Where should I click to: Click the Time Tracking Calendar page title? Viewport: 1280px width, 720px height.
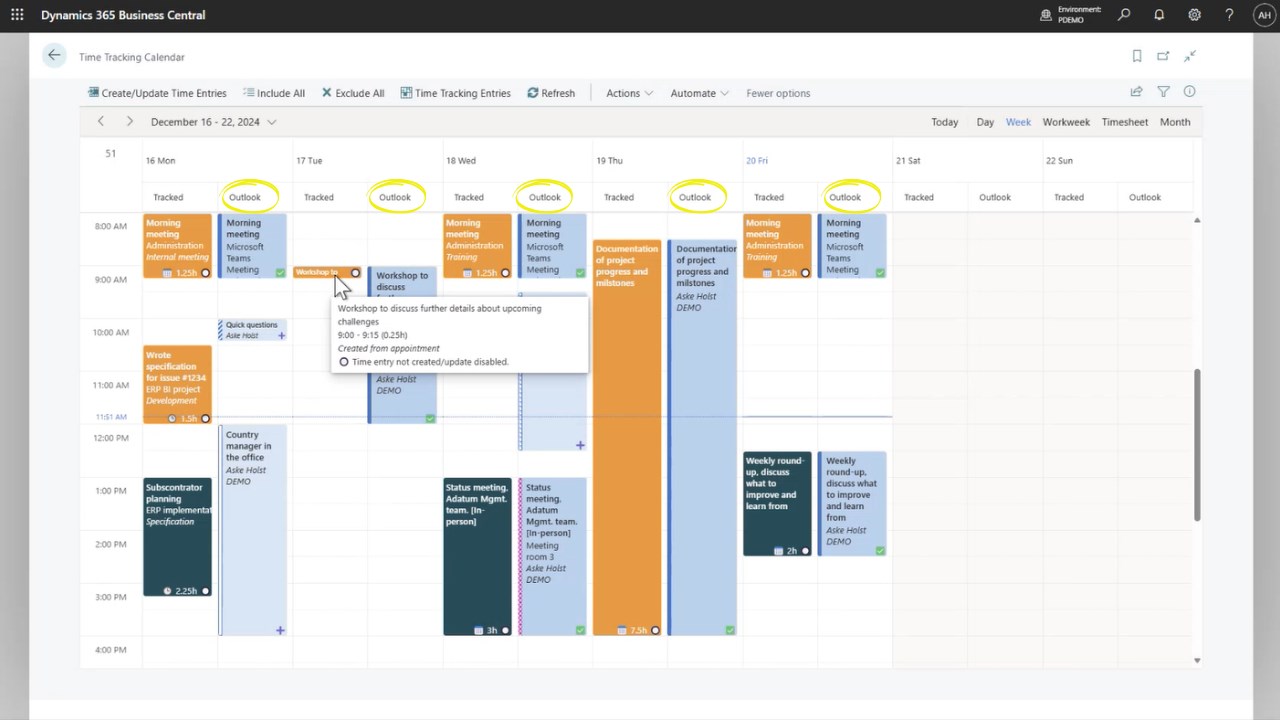tap(132, 57)
